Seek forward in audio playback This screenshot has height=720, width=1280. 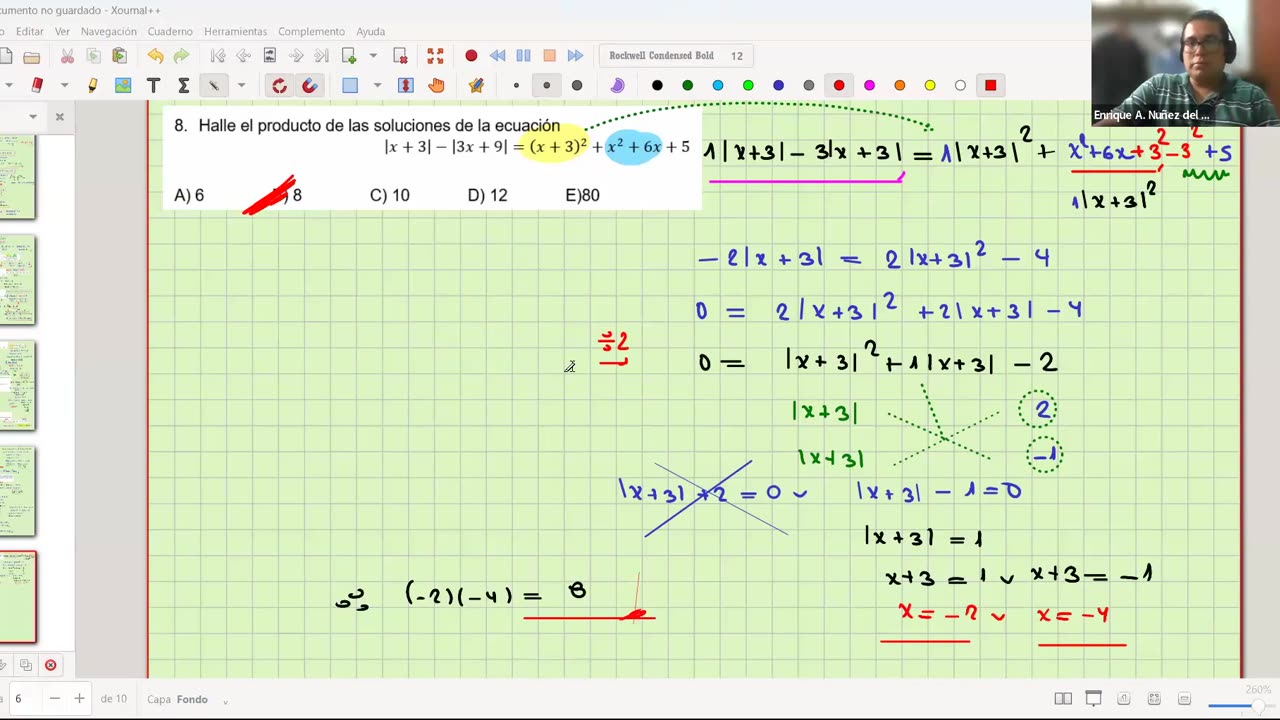[575, 56]
